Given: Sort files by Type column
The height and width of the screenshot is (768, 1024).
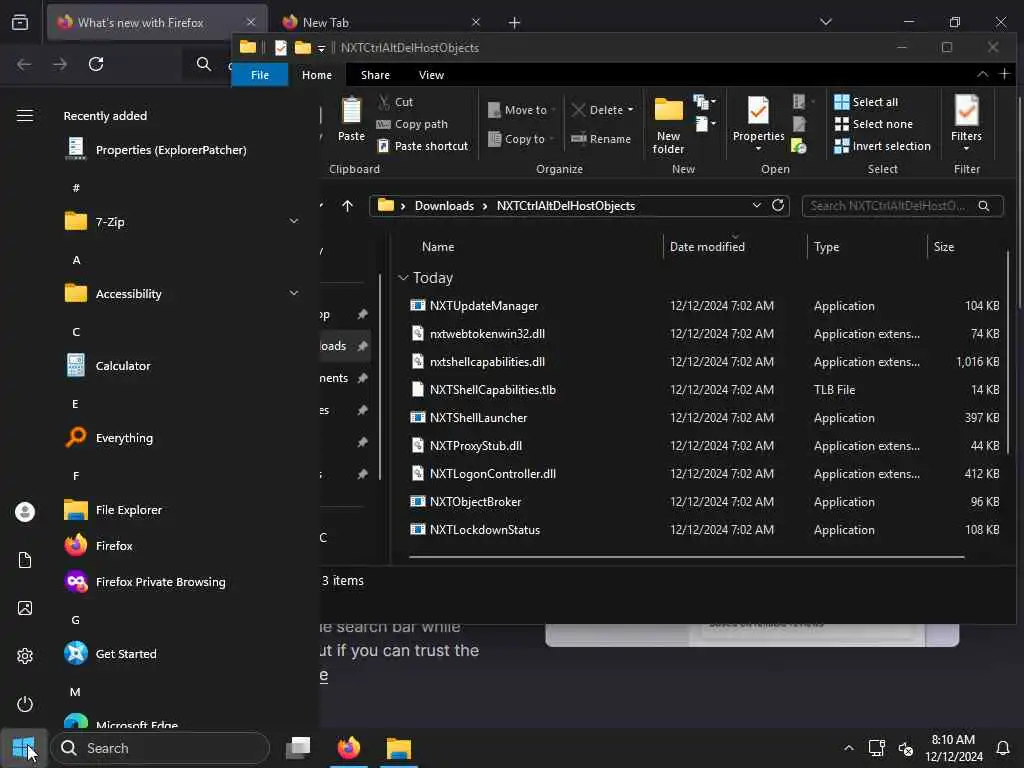Looking at the screenshot, I should (x=826, y=247).
